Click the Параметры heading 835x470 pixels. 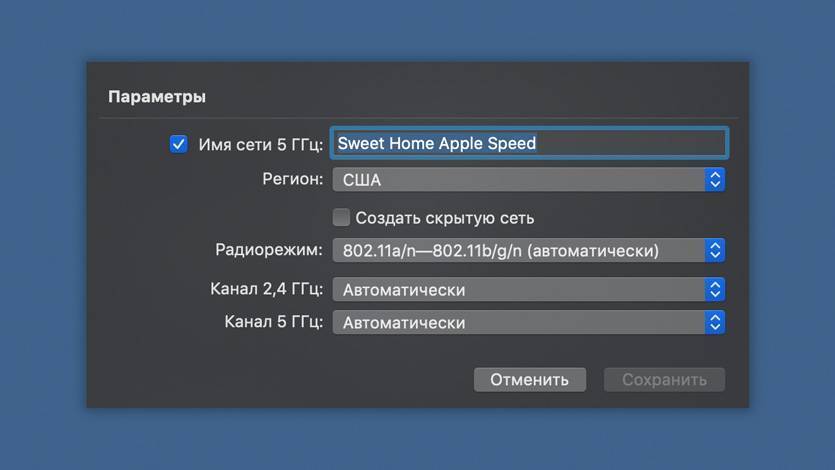(157, 97)
